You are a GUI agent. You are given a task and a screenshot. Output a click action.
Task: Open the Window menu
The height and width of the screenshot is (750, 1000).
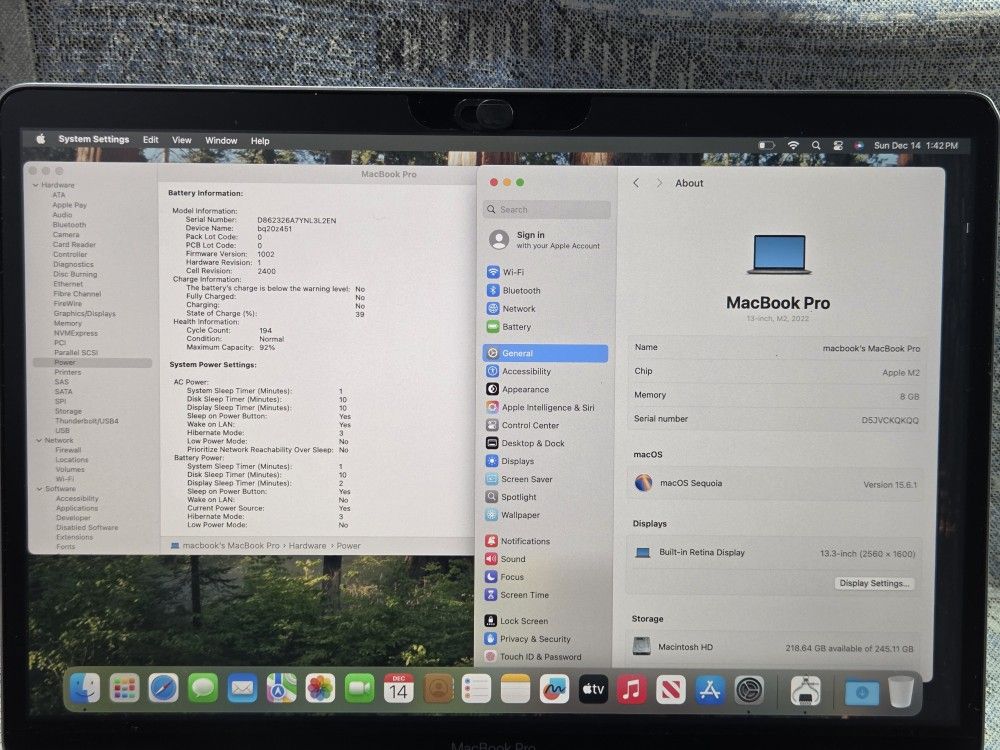(221, 140)
